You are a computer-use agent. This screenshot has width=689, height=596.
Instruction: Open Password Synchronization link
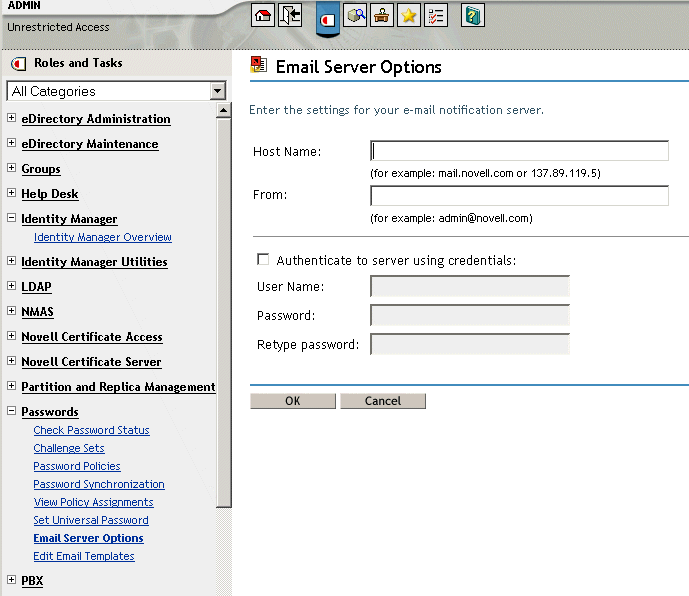pos(99,484)
